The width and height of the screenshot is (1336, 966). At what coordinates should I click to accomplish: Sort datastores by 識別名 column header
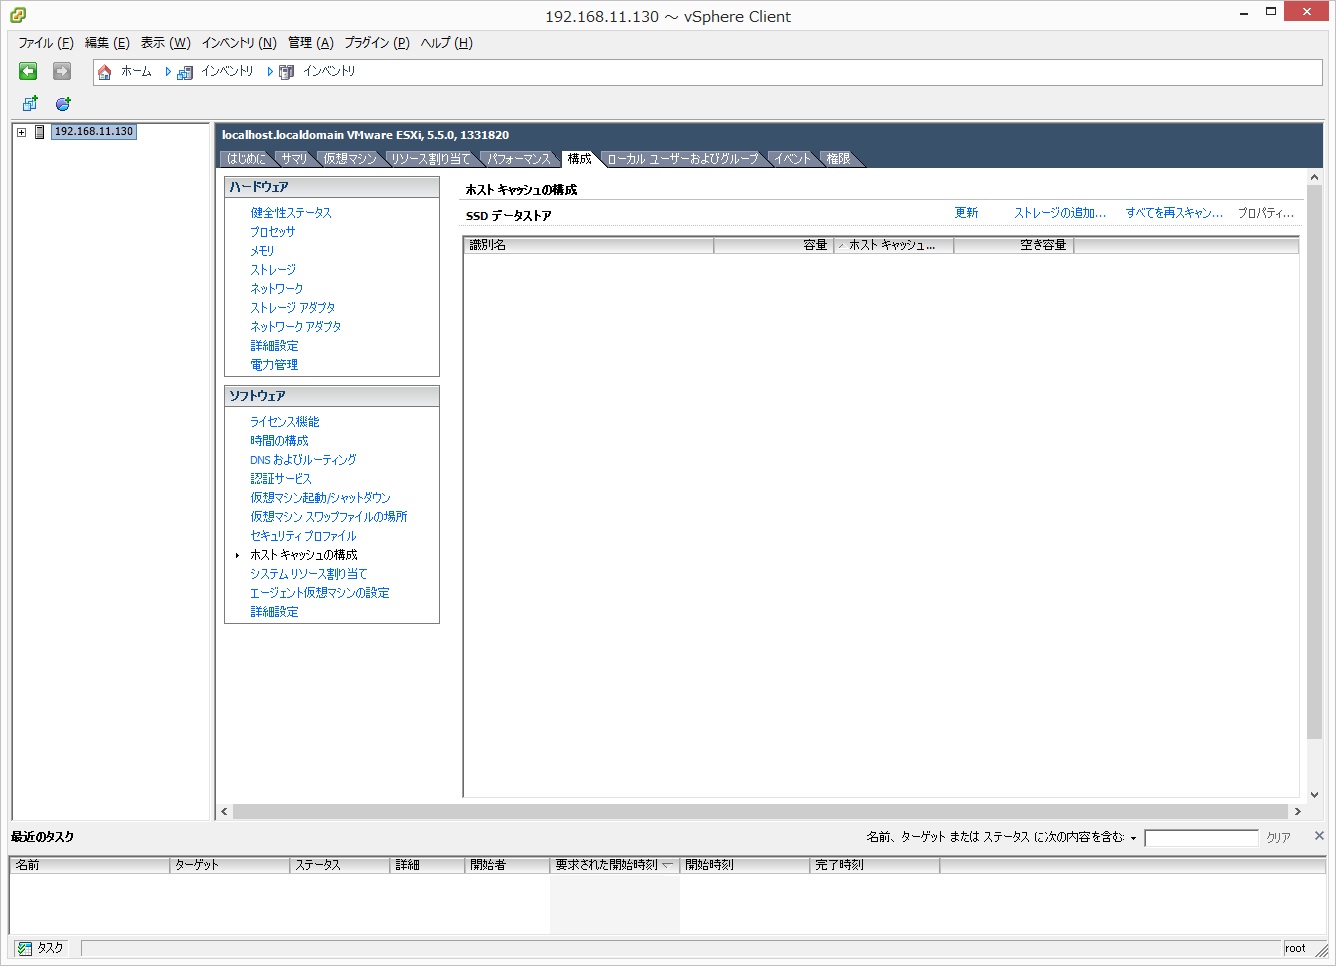tap(589, 245)
